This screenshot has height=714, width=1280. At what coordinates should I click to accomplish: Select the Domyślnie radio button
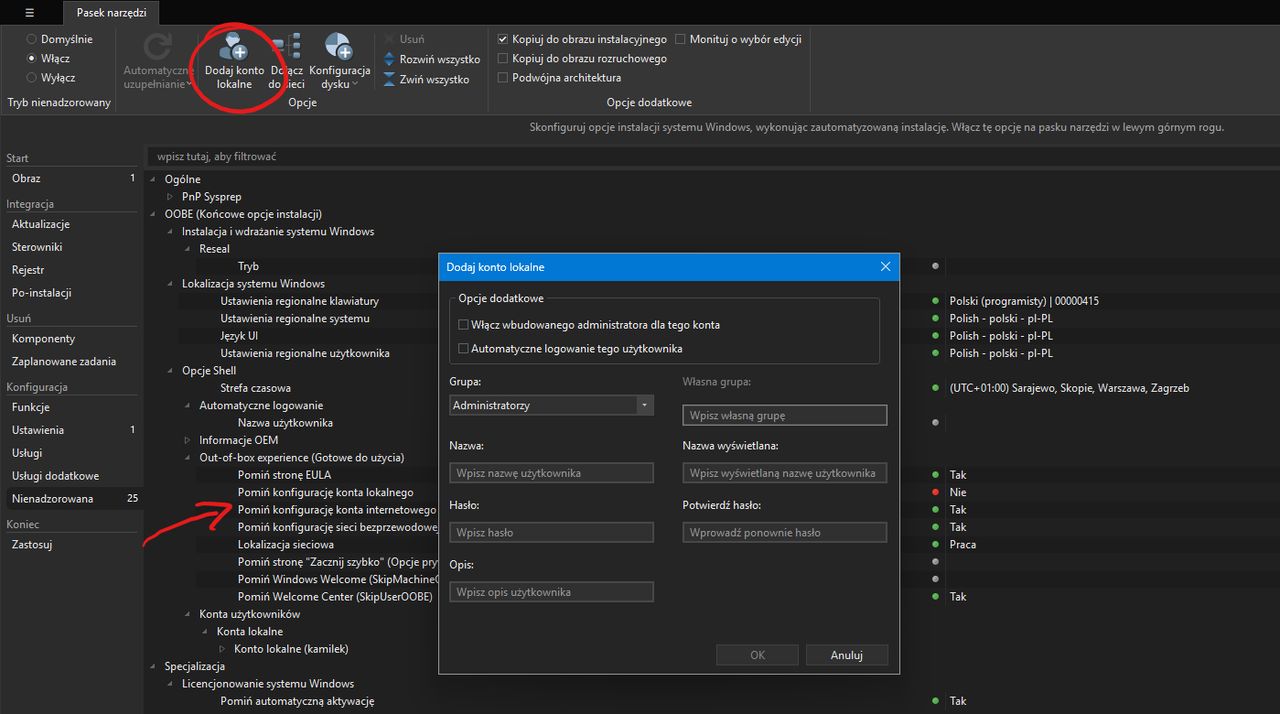[x=32, y=39]
